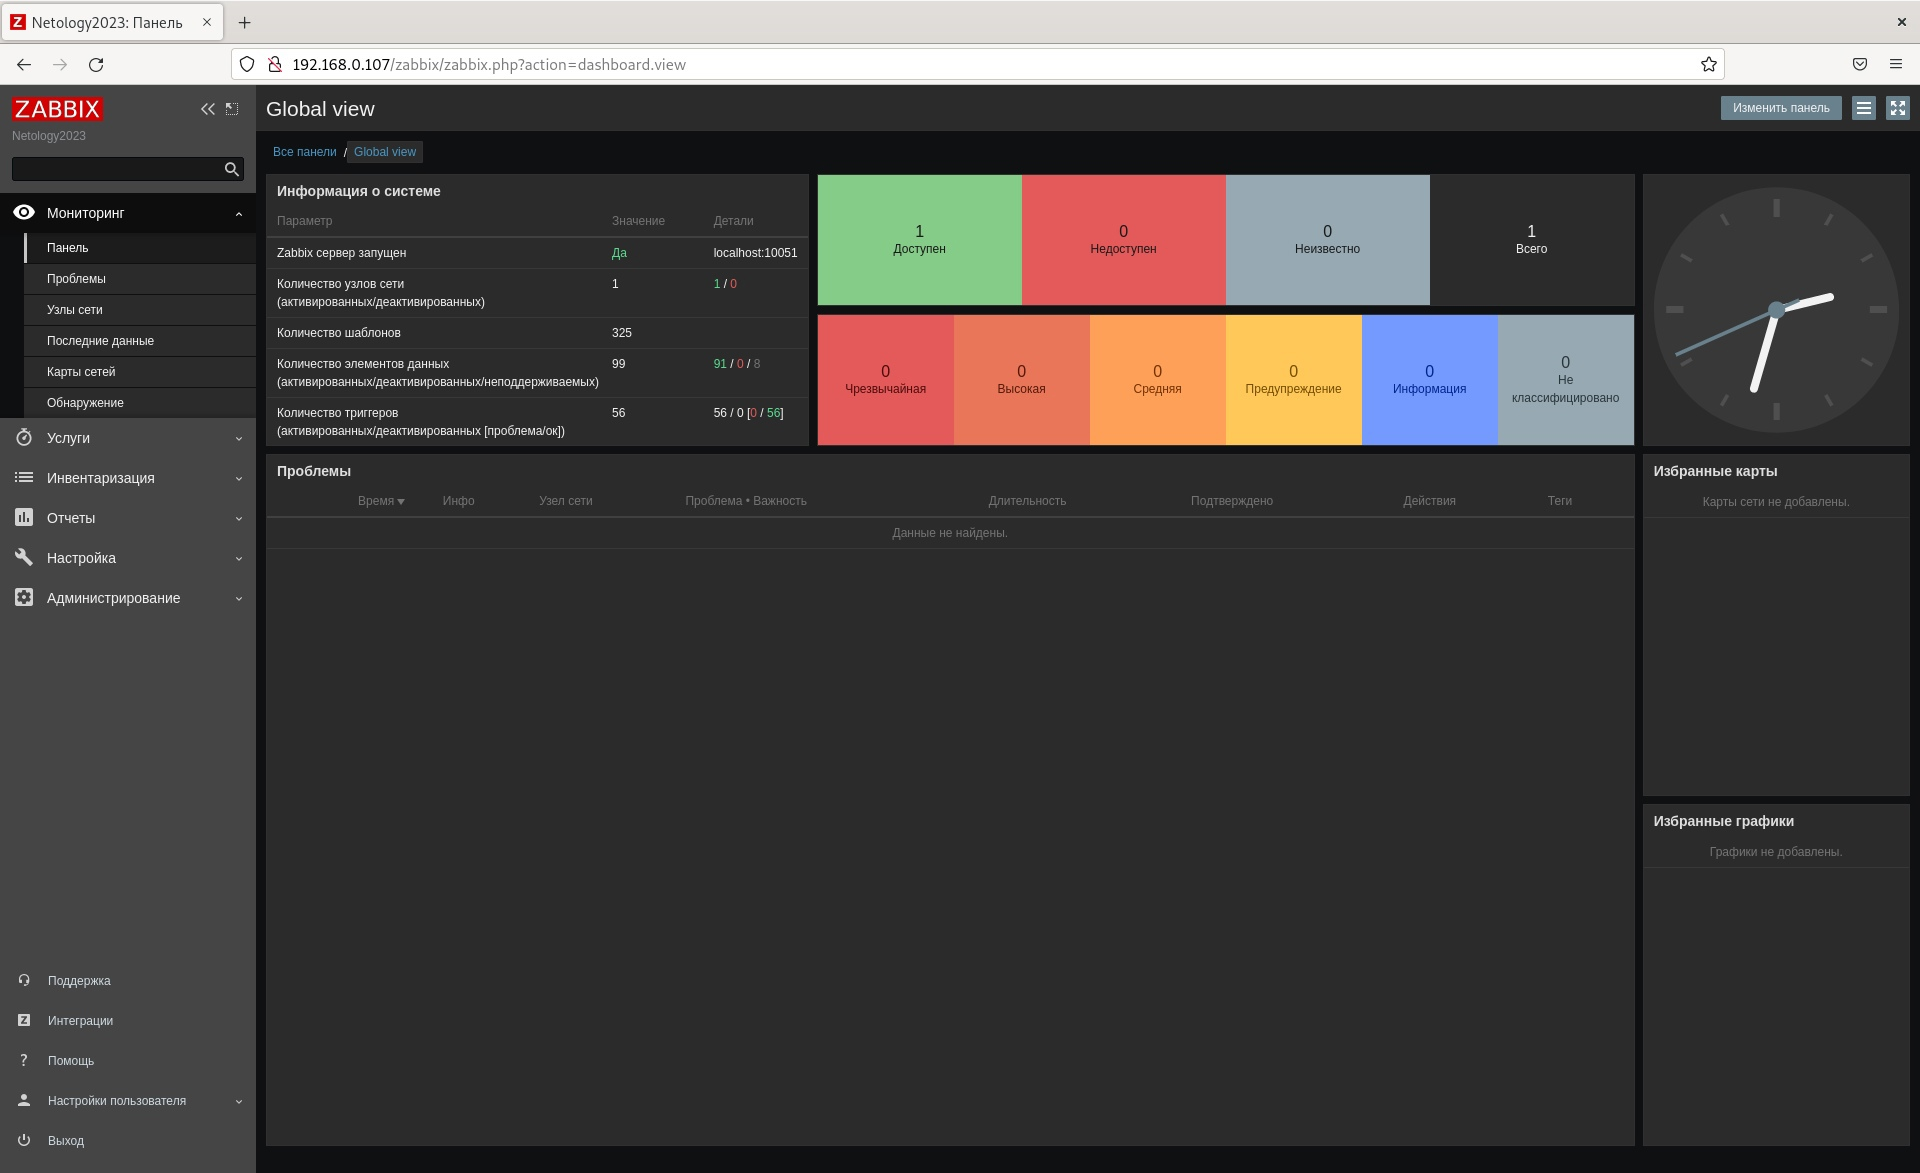Follow the Все панели breadcrumb link
The image size is (1920, 1173).
pyautogui.click(x=304, y=152)
